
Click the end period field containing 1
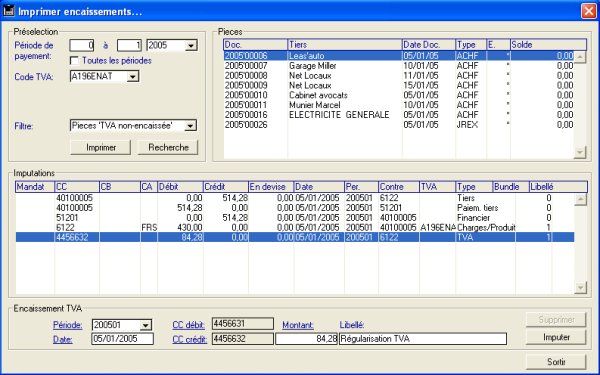[129, 46]
